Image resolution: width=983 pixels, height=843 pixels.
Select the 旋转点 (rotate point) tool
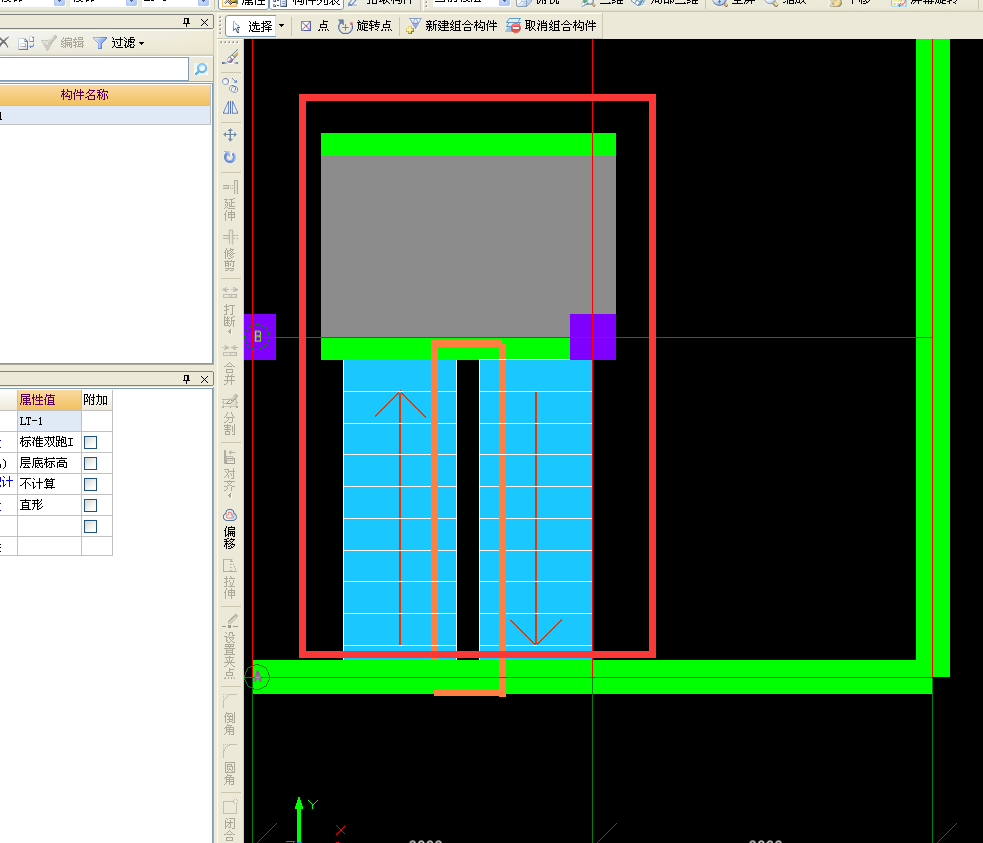point(365,26)
